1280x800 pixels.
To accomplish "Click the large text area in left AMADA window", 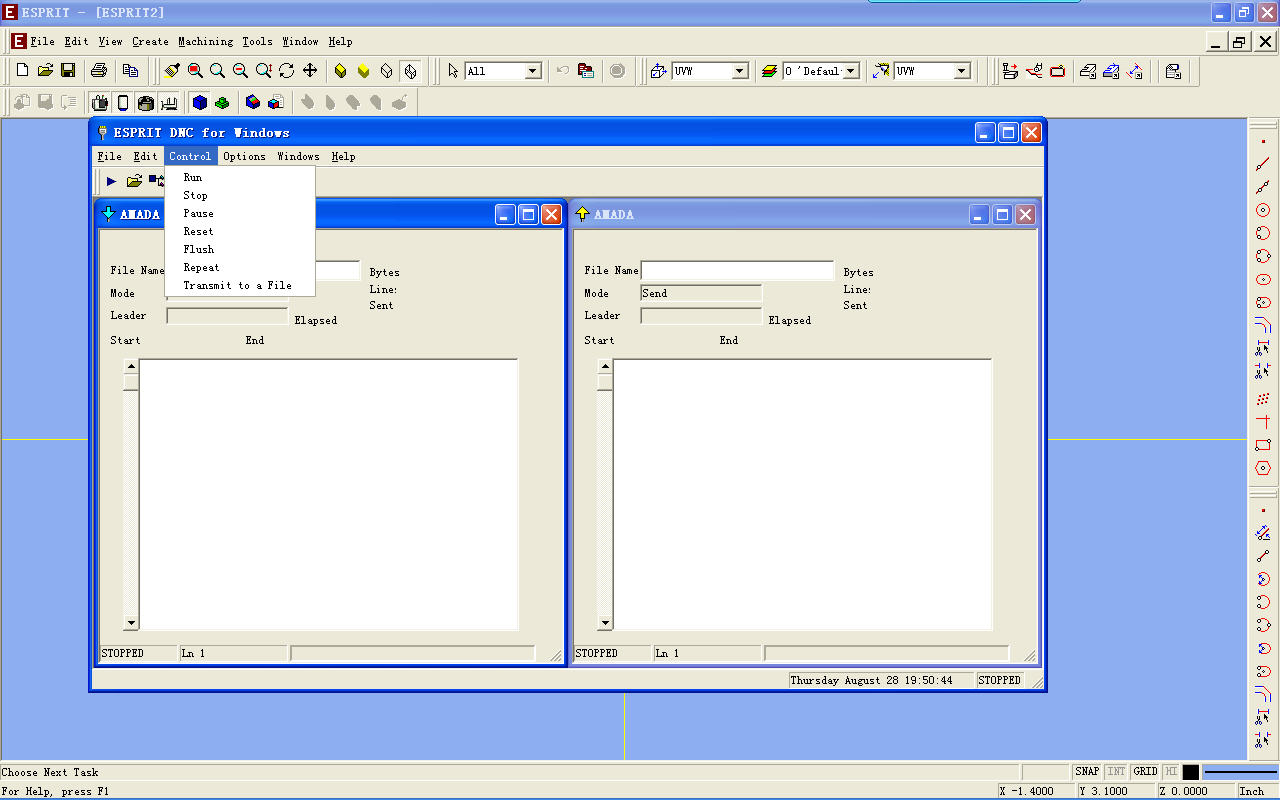I will 329,495.
